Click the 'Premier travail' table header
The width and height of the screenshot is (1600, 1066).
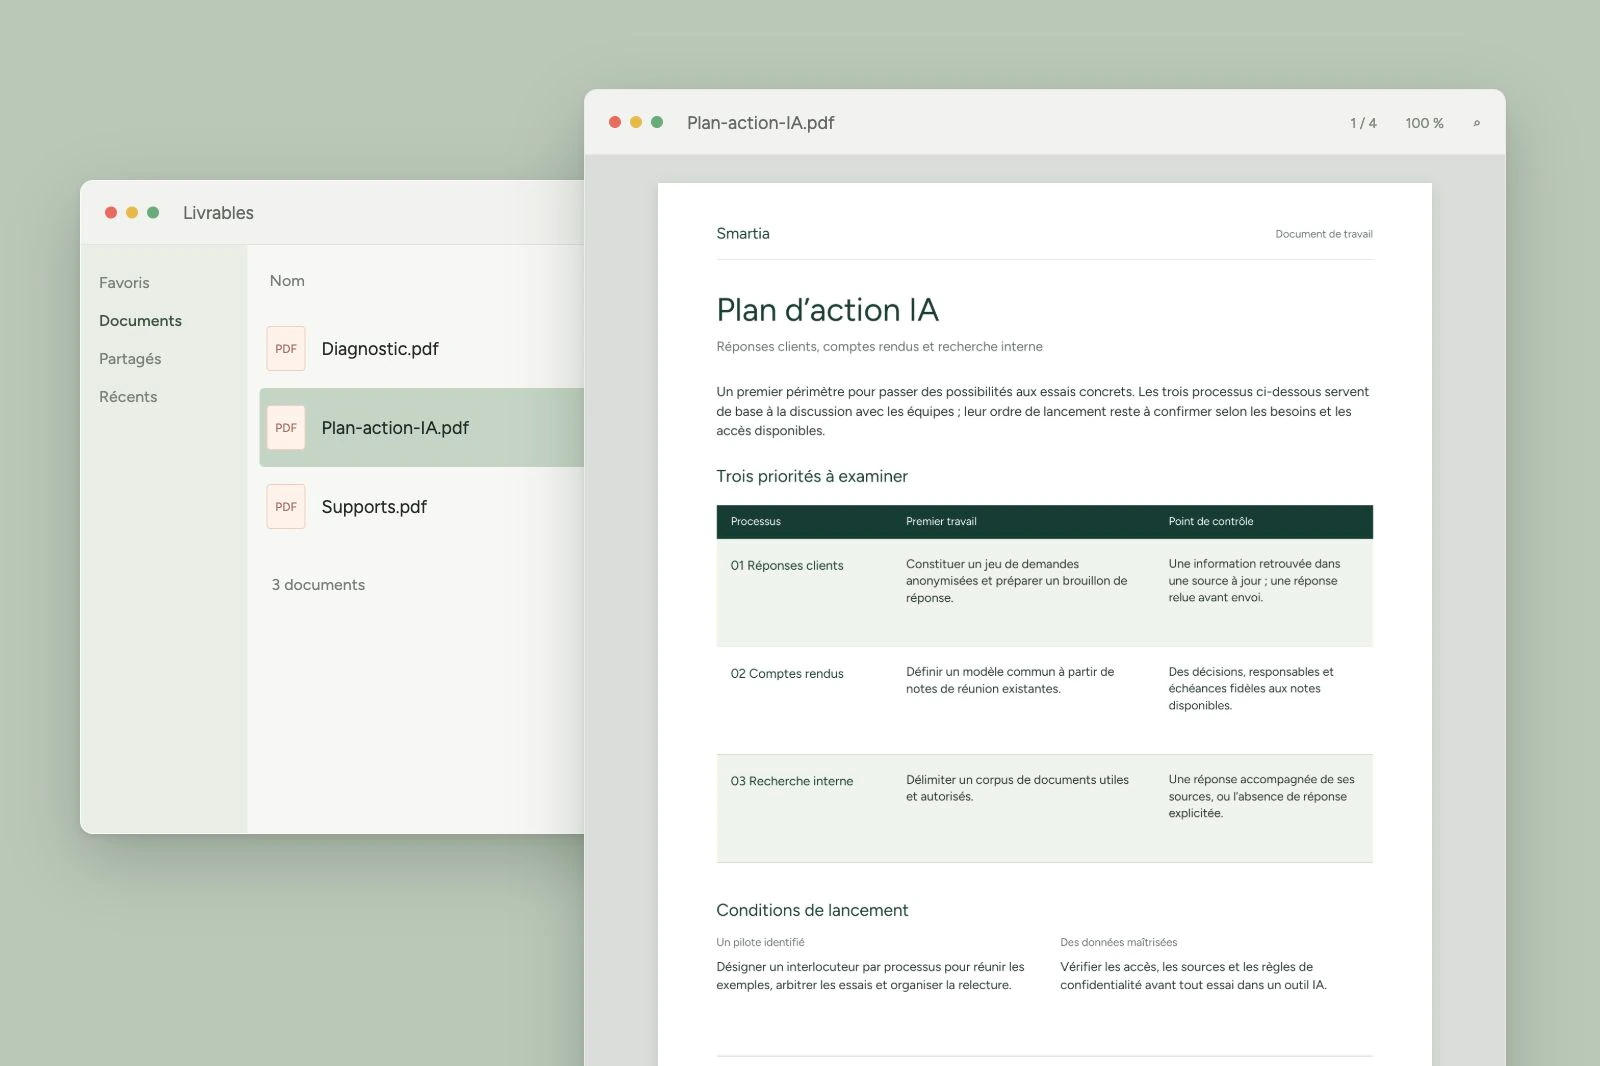click(x=941, y=522)
